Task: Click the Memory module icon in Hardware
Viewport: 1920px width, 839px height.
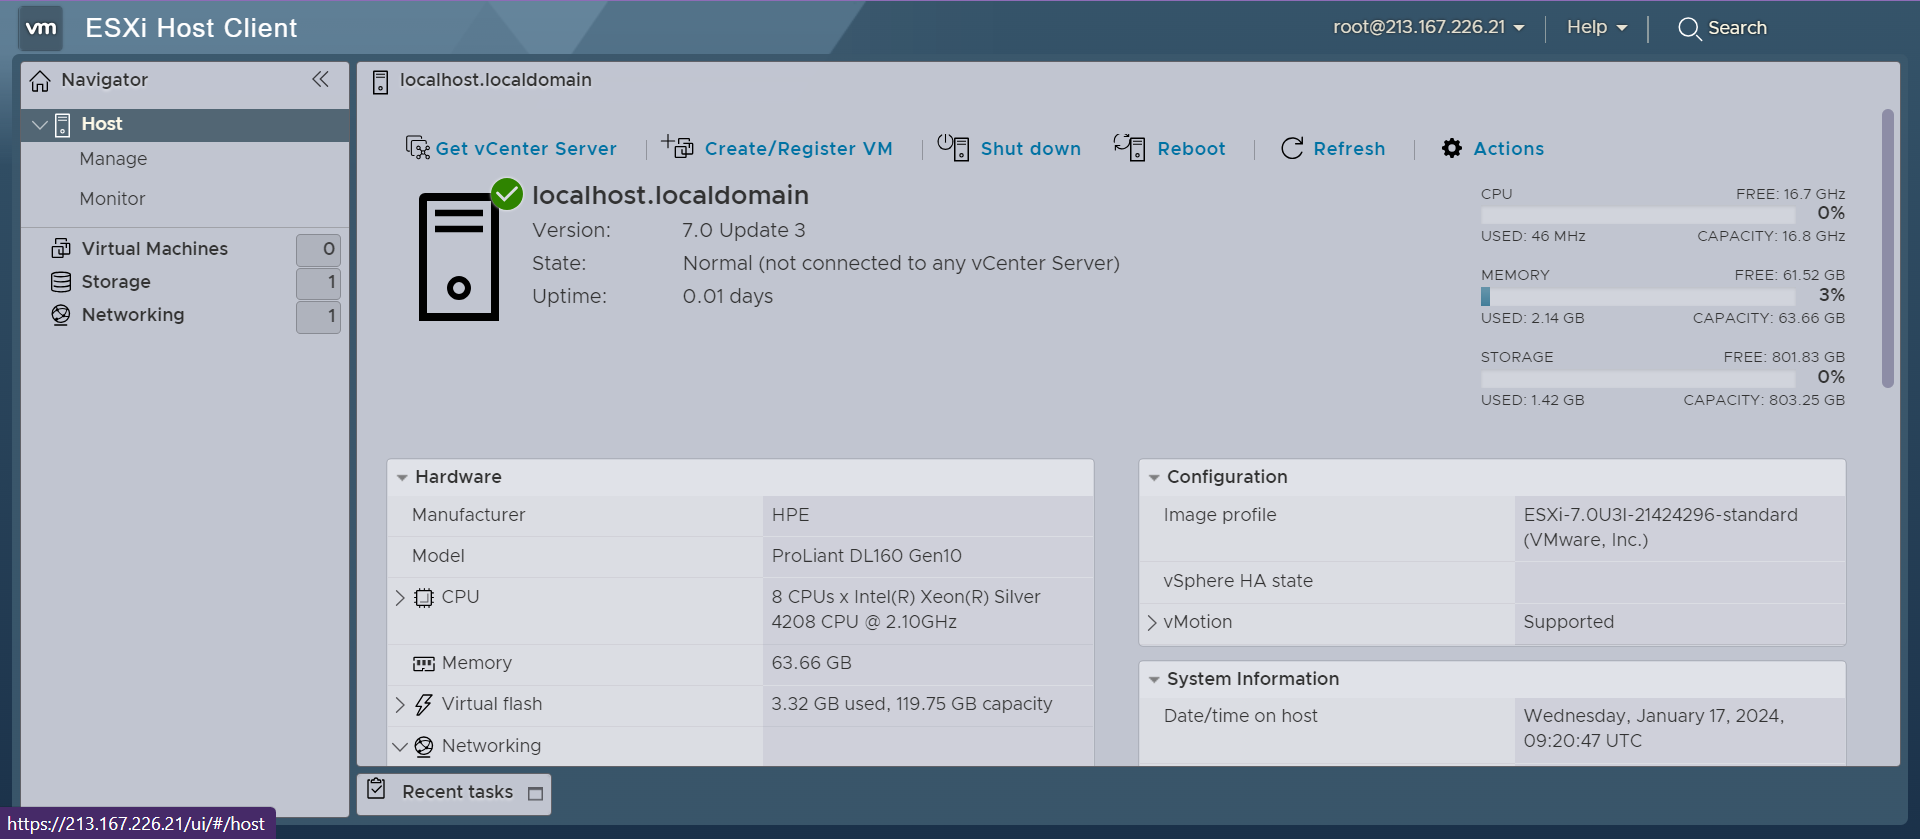Action: point(424,664)
